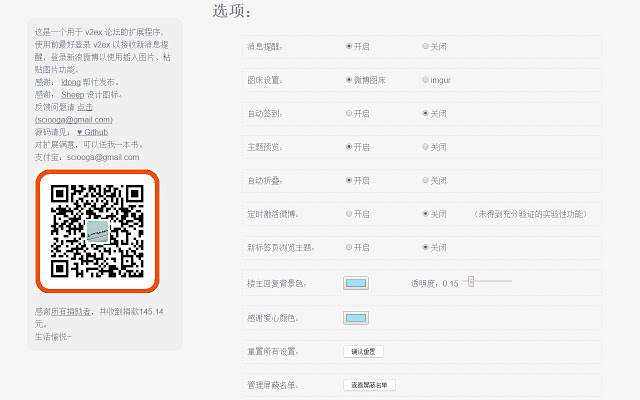Select 微博图床 as the image host
Screen dimensions: 640x400
pos(348,80)
